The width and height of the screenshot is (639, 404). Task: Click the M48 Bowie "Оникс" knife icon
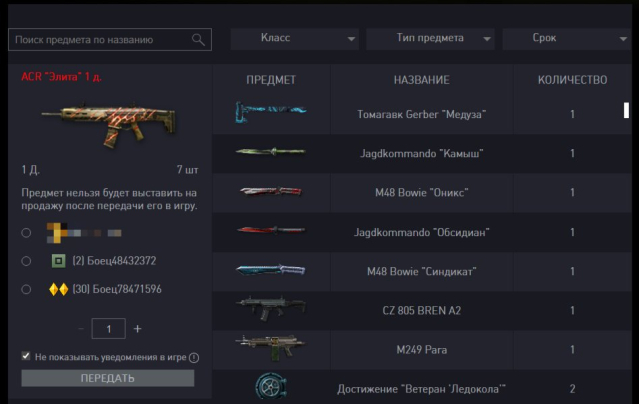coord(271,191)
